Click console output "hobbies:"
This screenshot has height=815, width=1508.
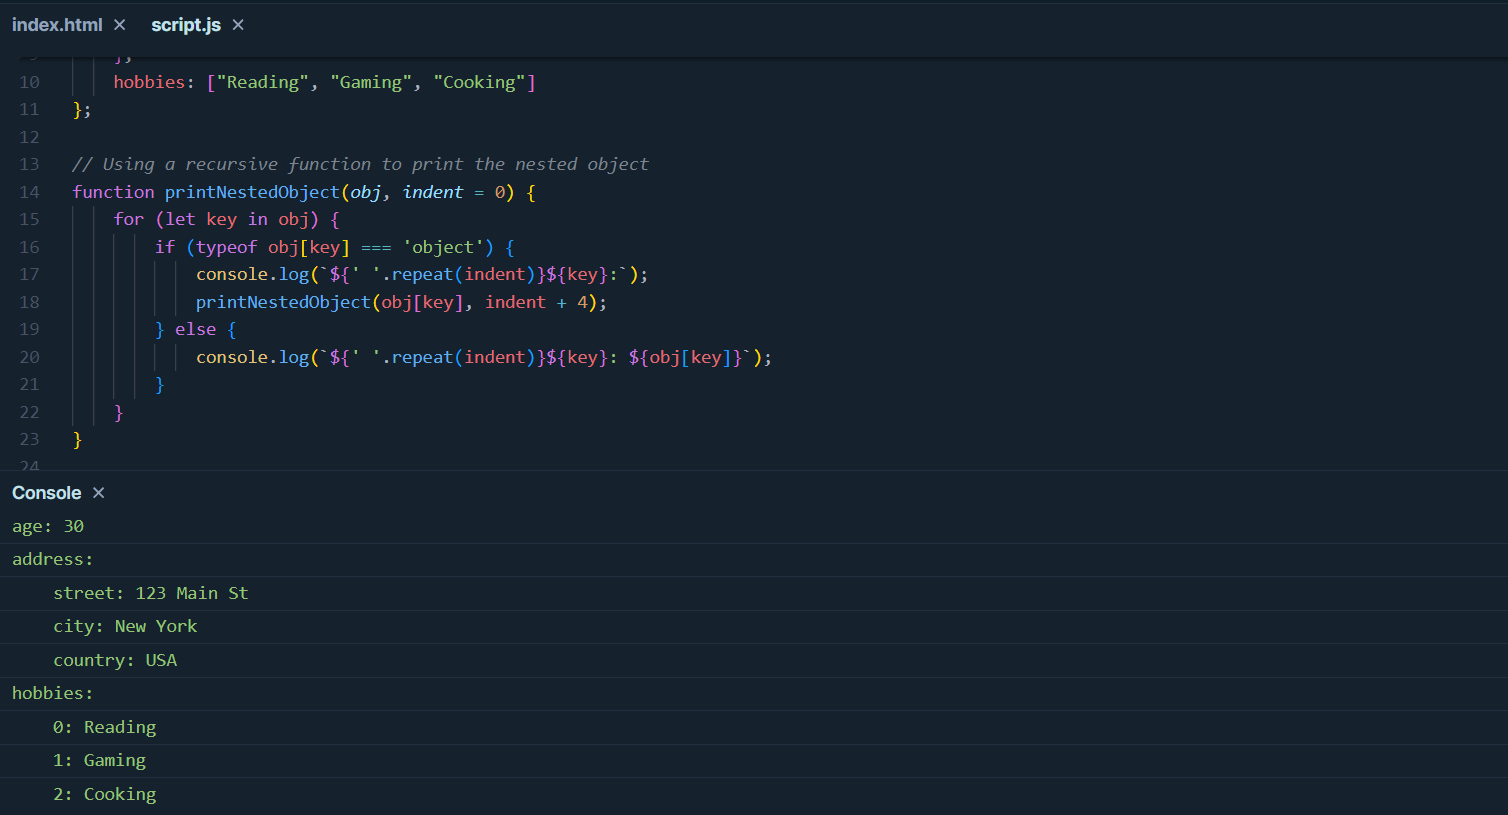[52, 693]
